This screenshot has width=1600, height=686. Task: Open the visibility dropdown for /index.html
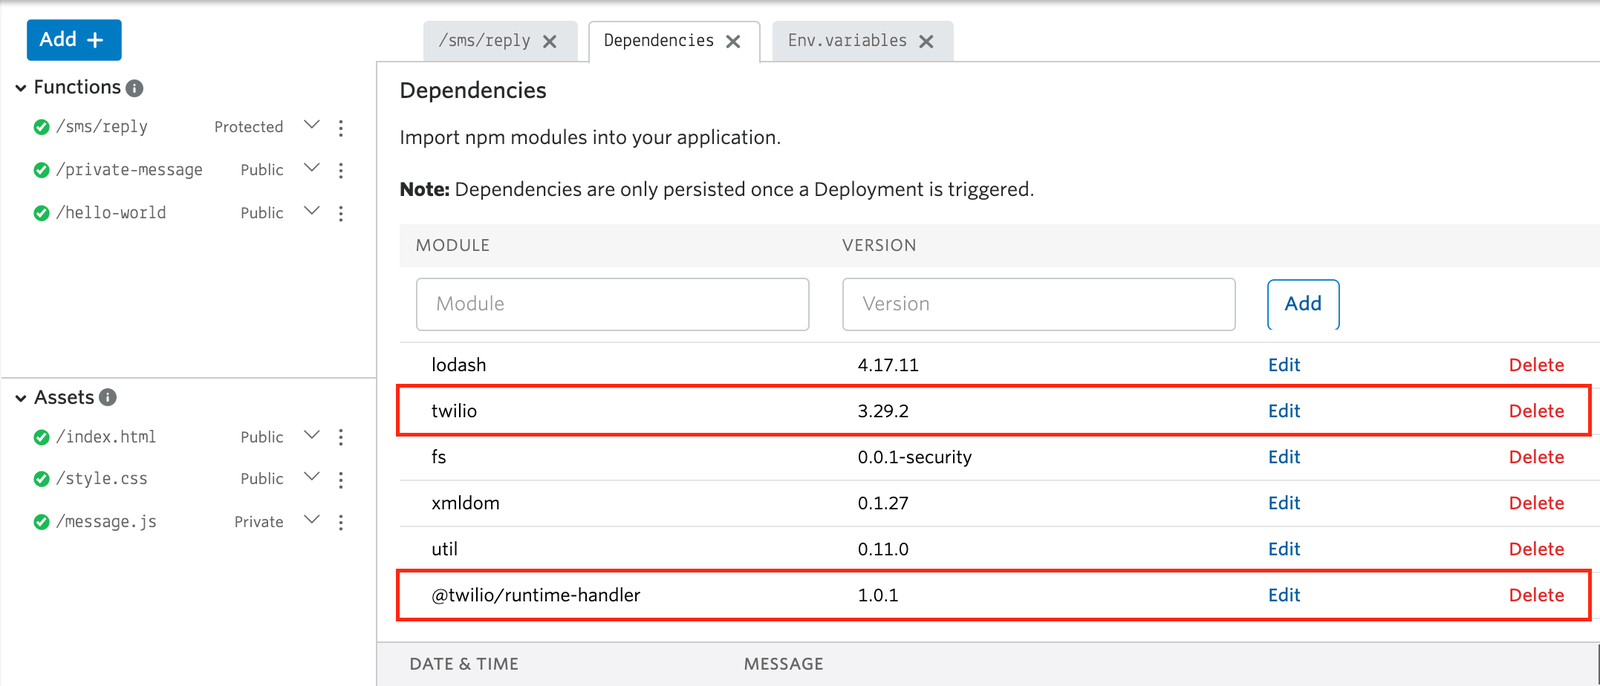tap(311, 436)
